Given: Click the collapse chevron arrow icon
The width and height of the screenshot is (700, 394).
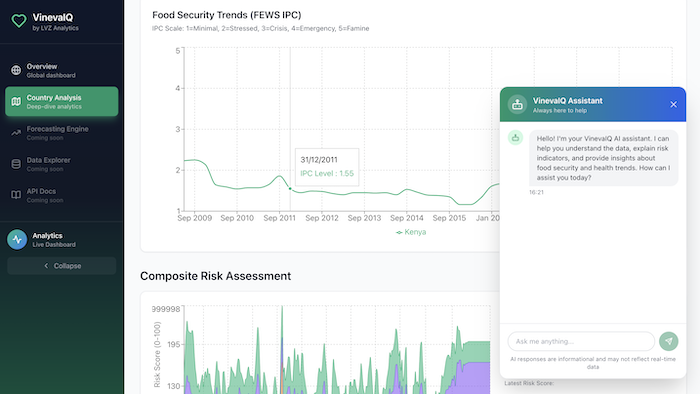Looking at the screenshot, I should coord(46,265).
